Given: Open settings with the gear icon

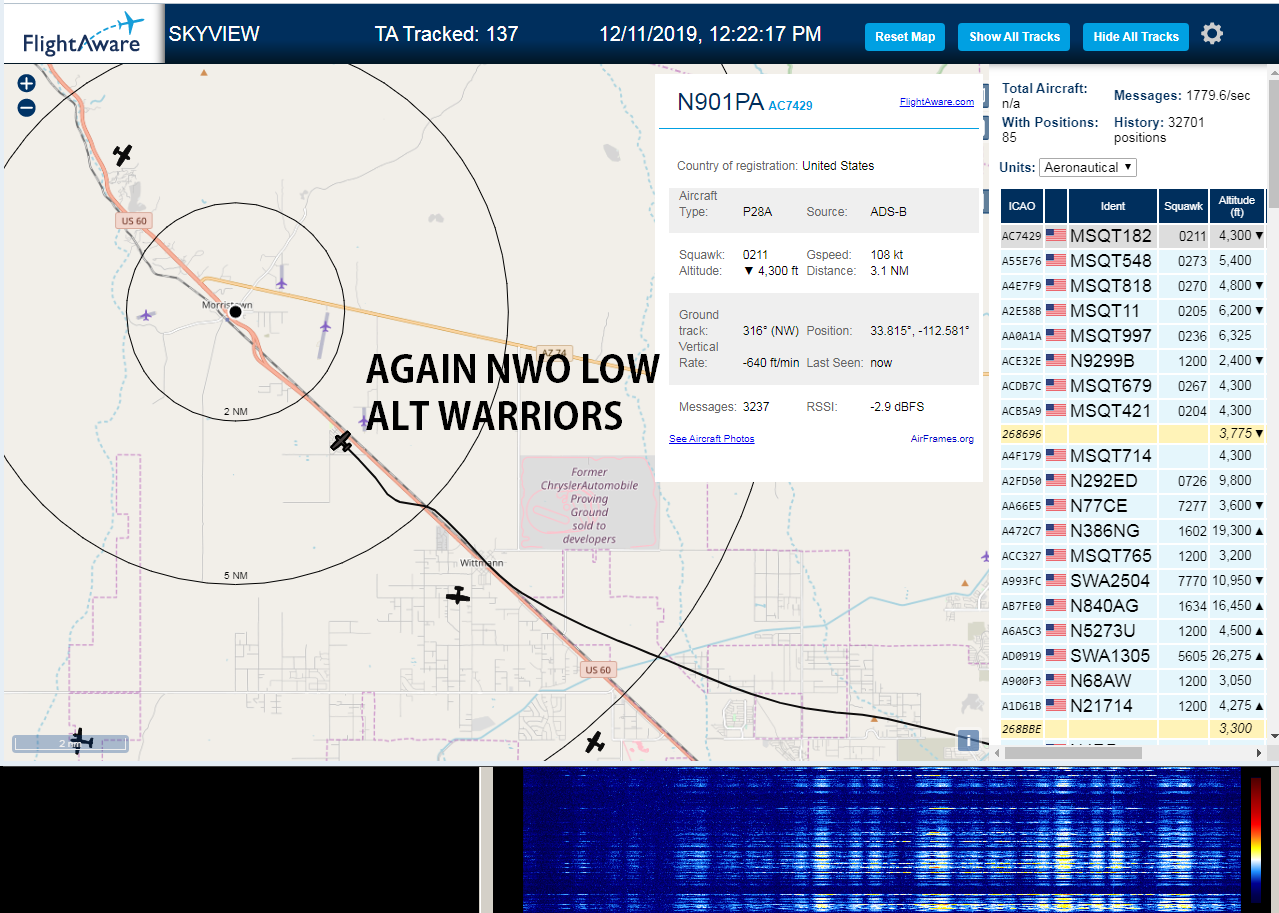Looking at the screenshot, I should [x=1212, y=34].
